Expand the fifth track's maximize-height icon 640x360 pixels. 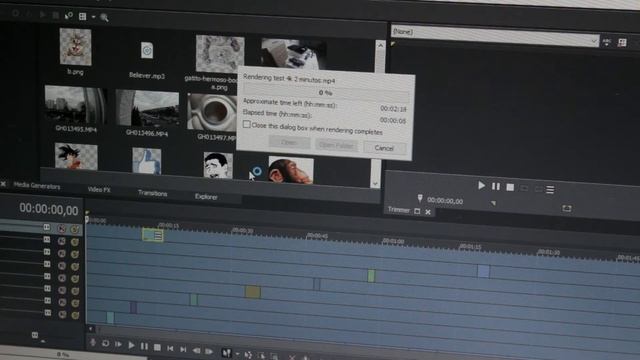(47, 276)
